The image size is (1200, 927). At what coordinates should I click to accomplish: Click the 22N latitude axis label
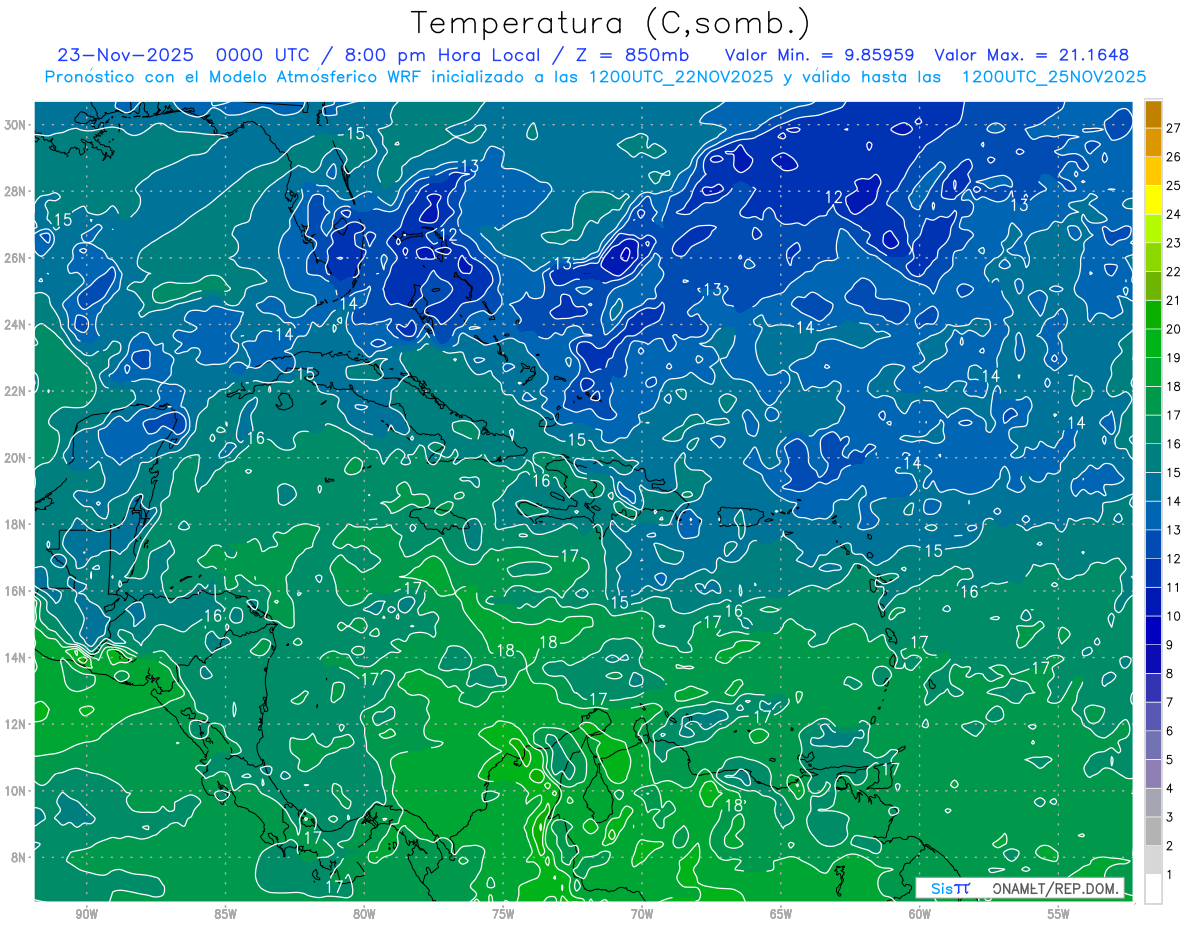click(16, 391)
